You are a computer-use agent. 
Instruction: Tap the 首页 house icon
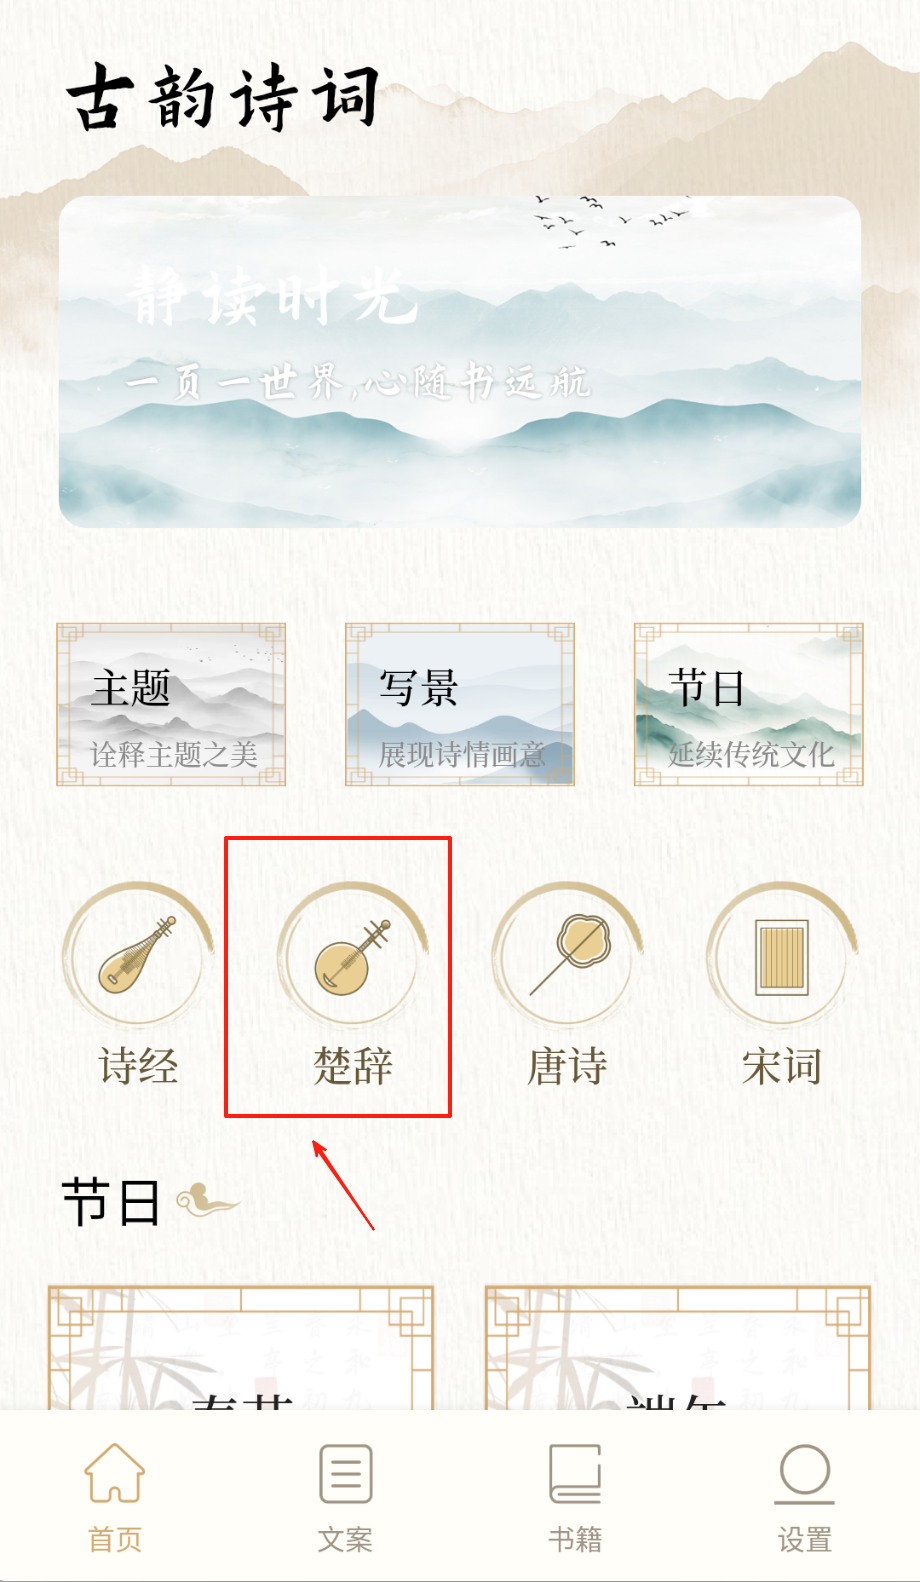[115, 1472]
